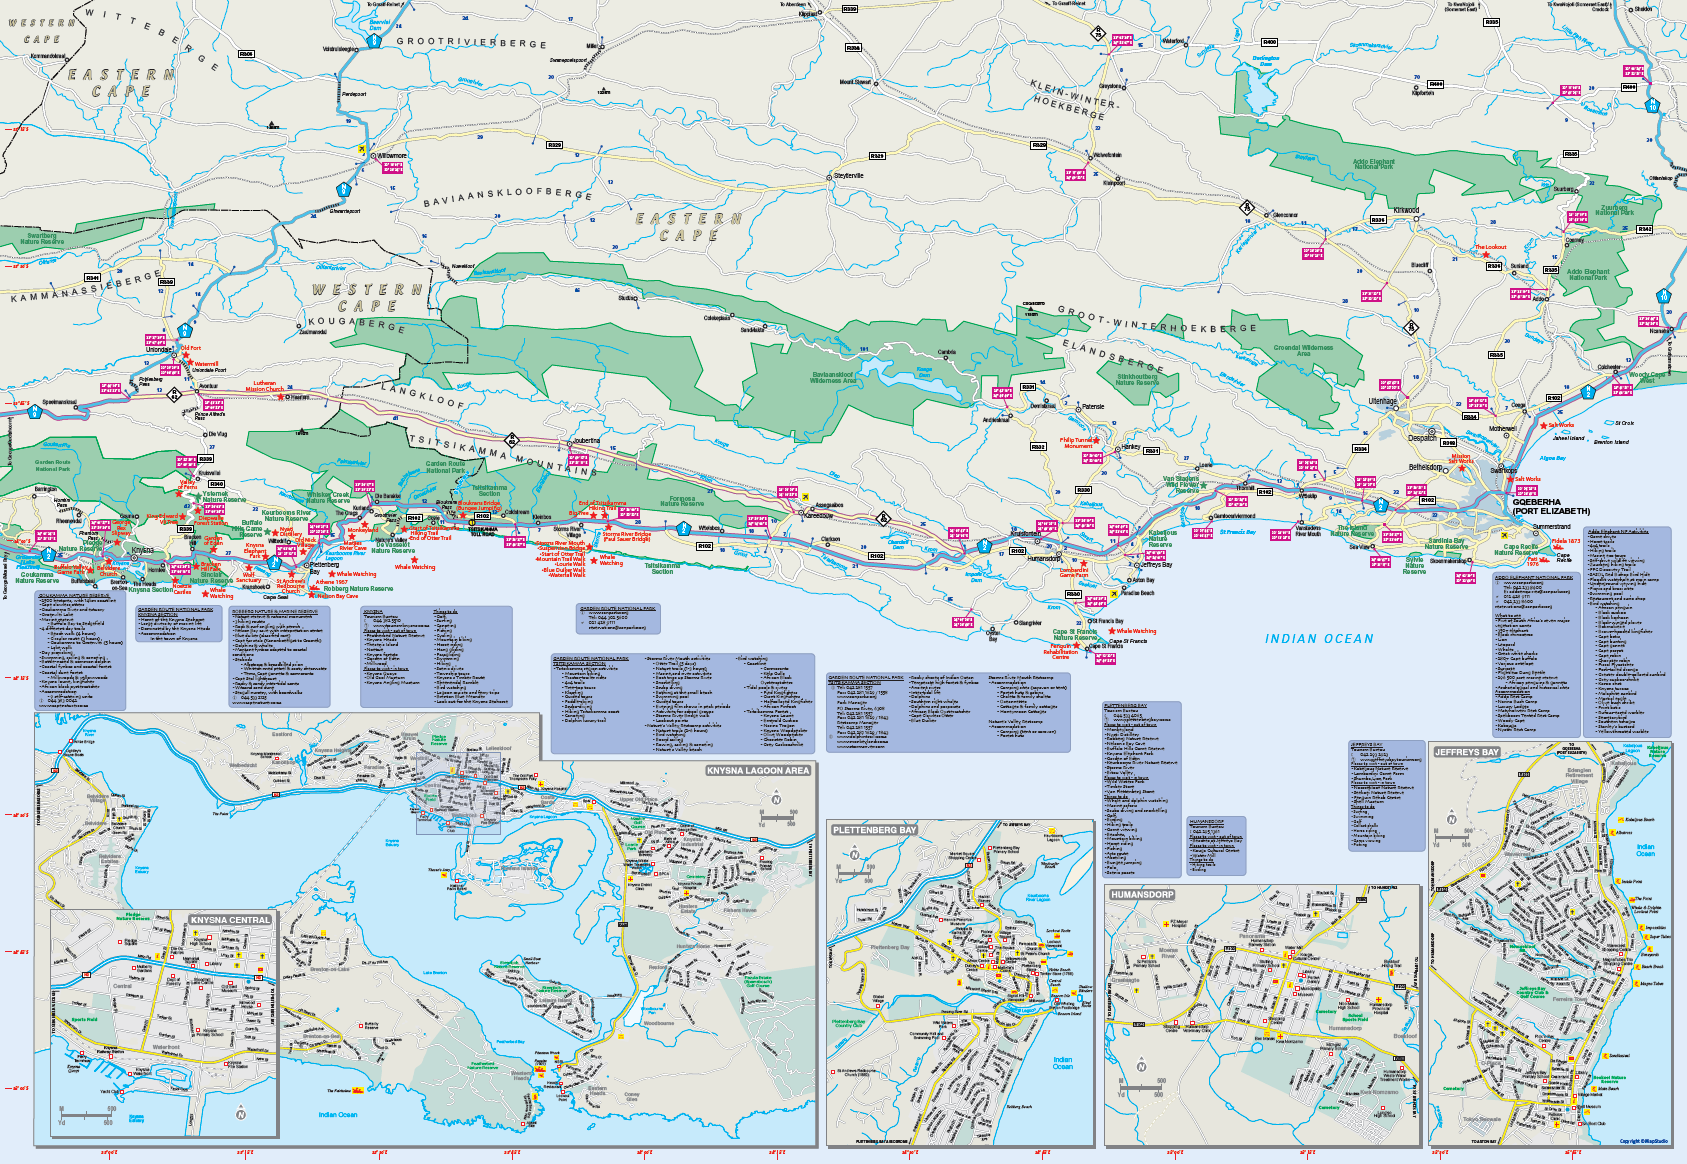Click the Steytlerville town label
The image size is (1687, 1164).
(x=849, y=176)
